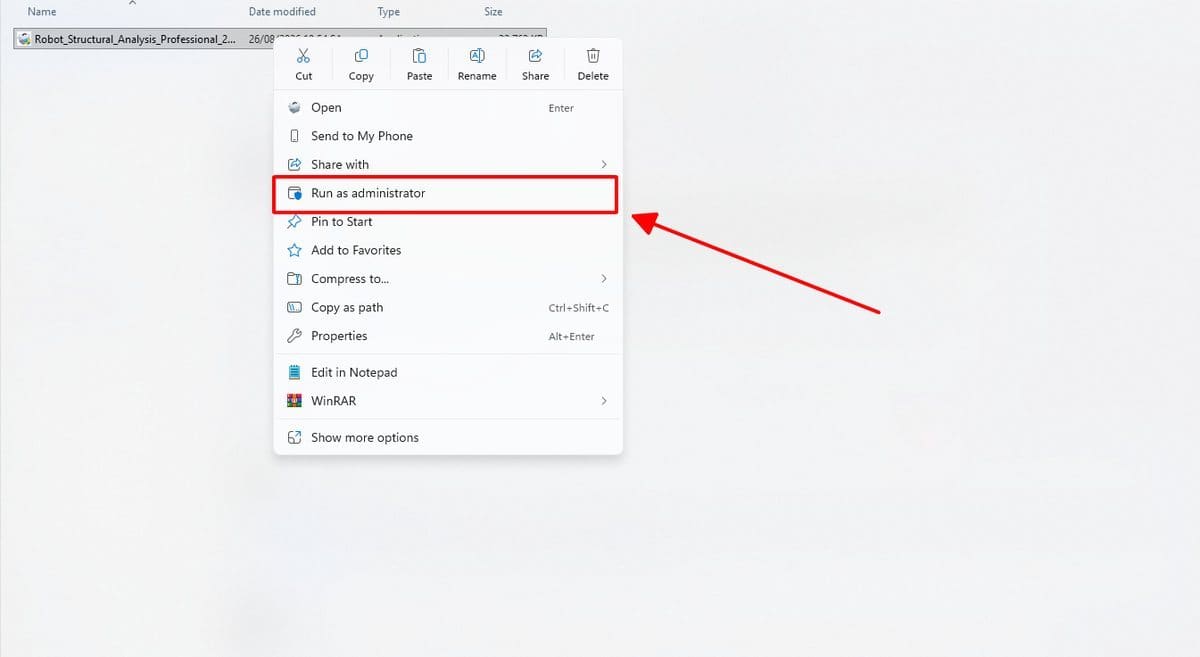The width and height of the screenshot is (1200, 657).
Task: Click the Open menu entry's icon
Action: [294, 108]
